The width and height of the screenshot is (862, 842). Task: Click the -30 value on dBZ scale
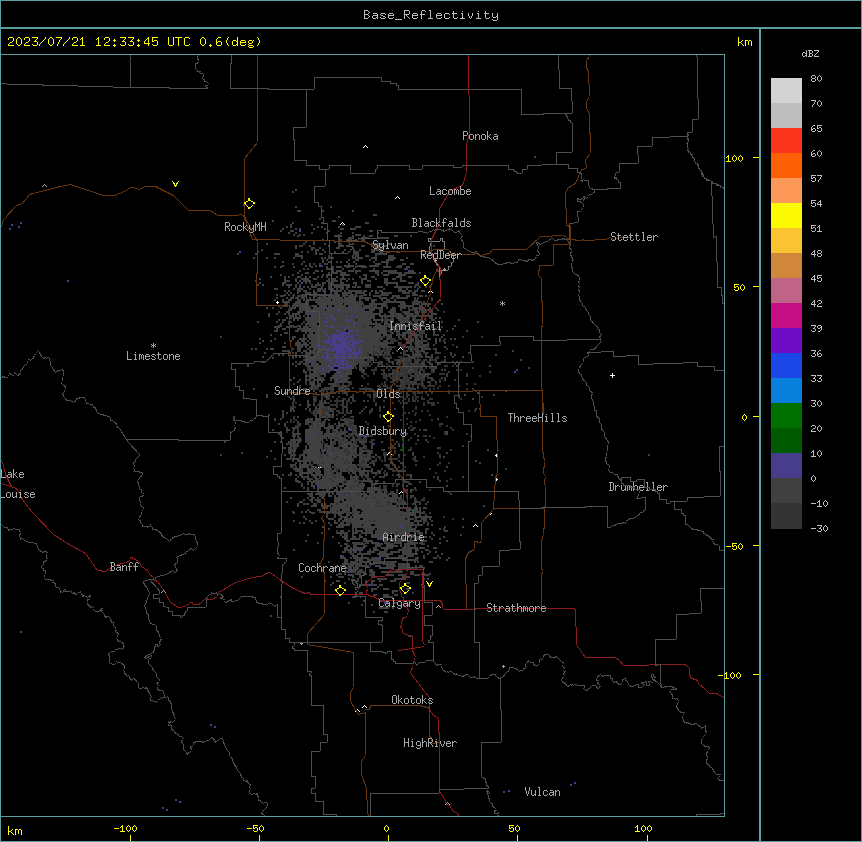pyautogui.click(x=819, y=529)
